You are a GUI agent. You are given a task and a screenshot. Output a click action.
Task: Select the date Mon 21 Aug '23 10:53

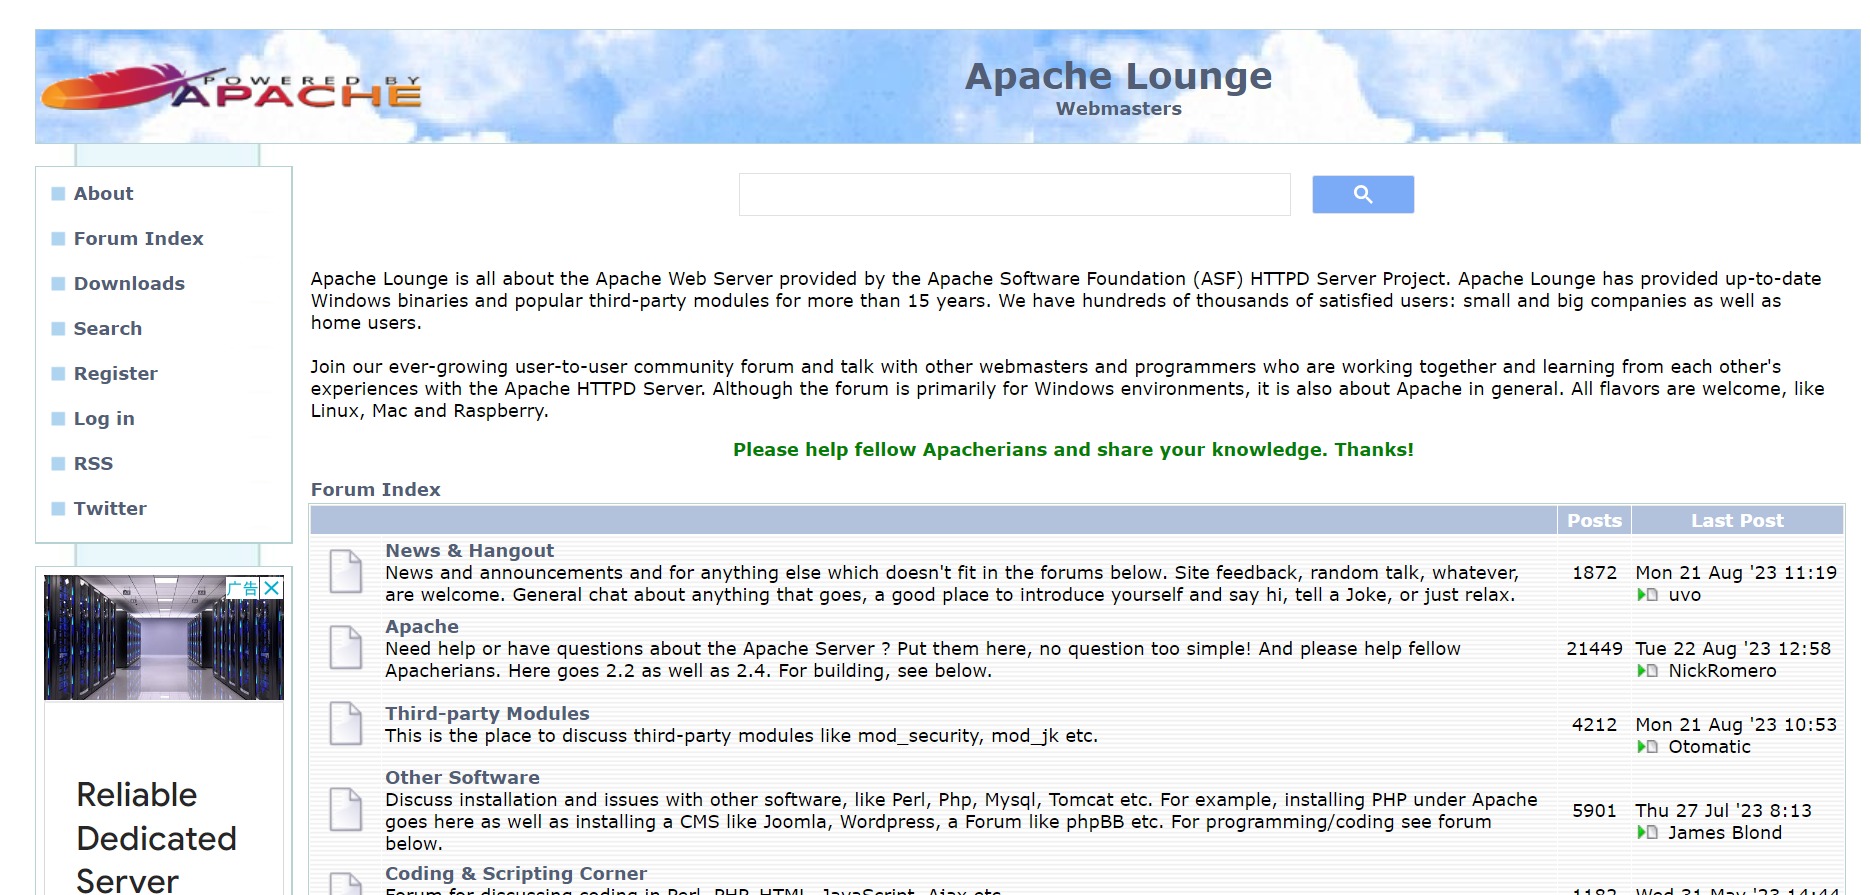pyautogui.click(x=1736, y=725)
